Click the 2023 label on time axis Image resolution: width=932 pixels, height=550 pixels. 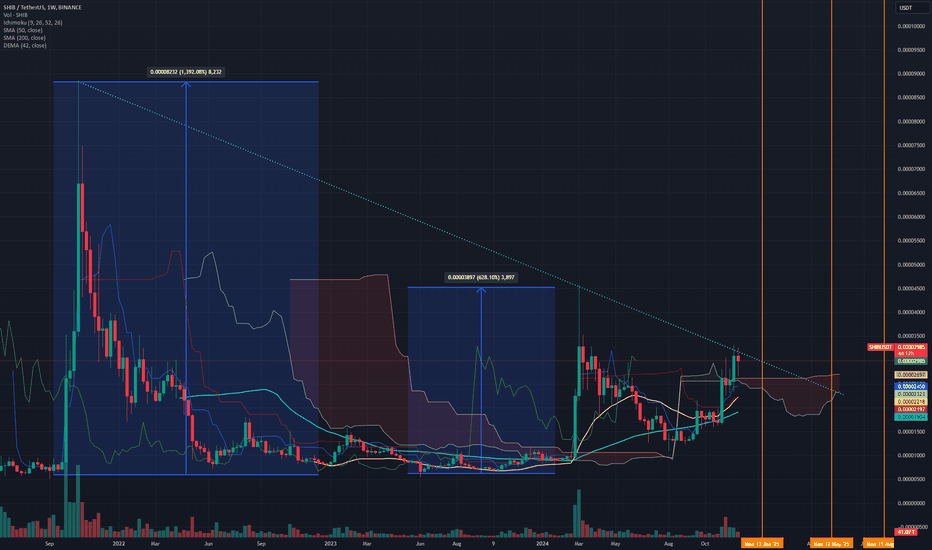click(330, 543)
